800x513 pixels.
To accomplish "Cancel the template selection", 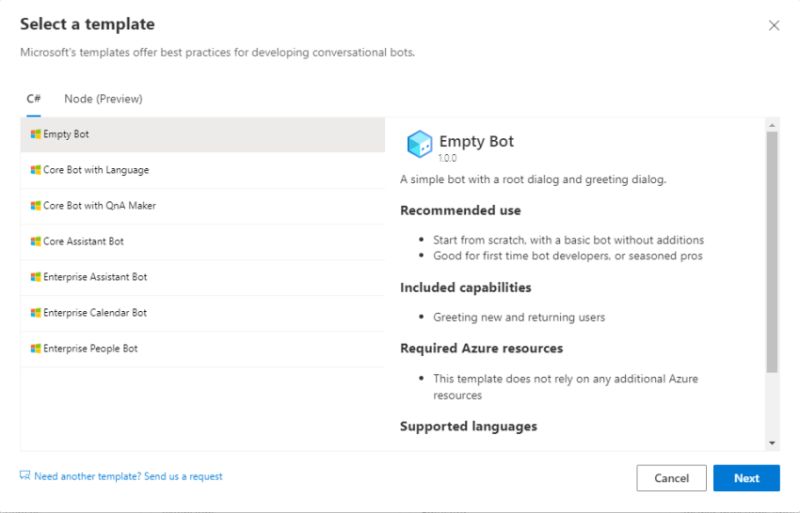I will (x=671, y=478).
